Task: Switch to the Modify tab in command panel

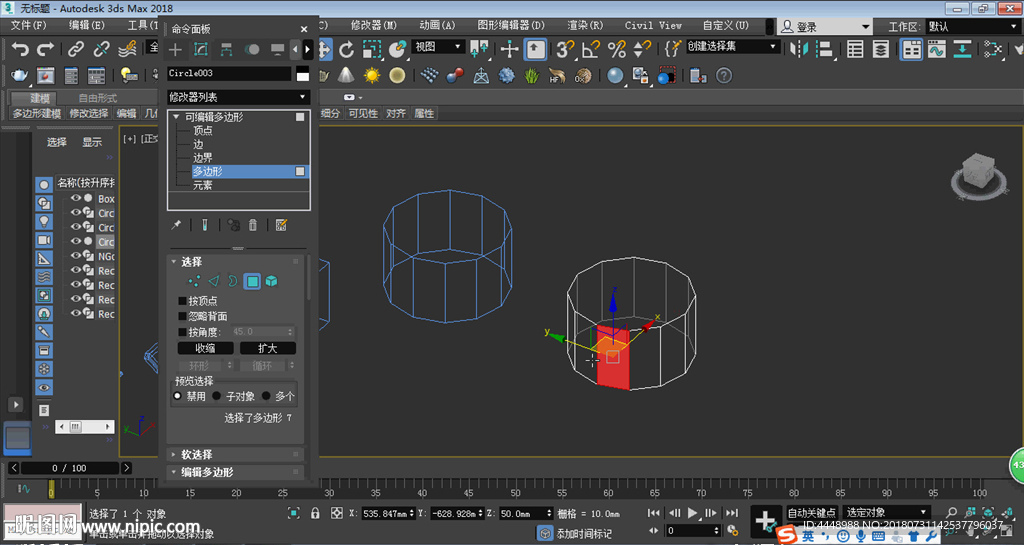Action: 200,50
